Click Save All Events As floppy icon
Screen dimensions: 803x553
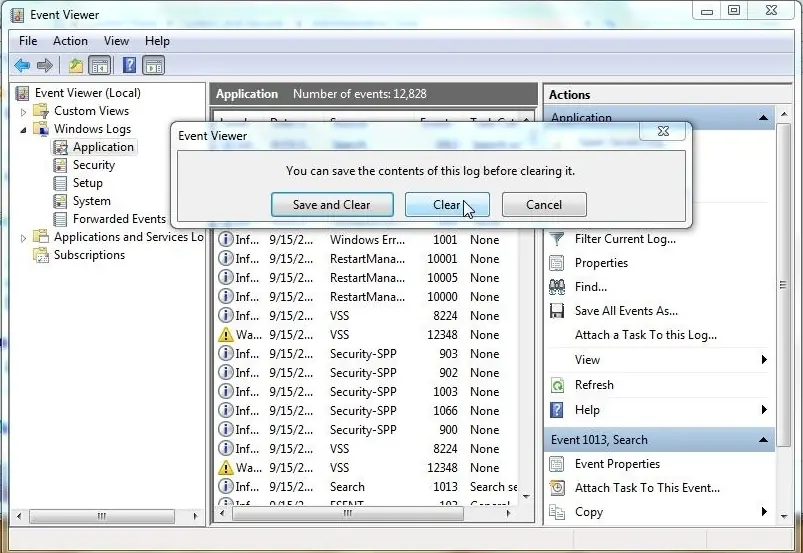[557, 311]
